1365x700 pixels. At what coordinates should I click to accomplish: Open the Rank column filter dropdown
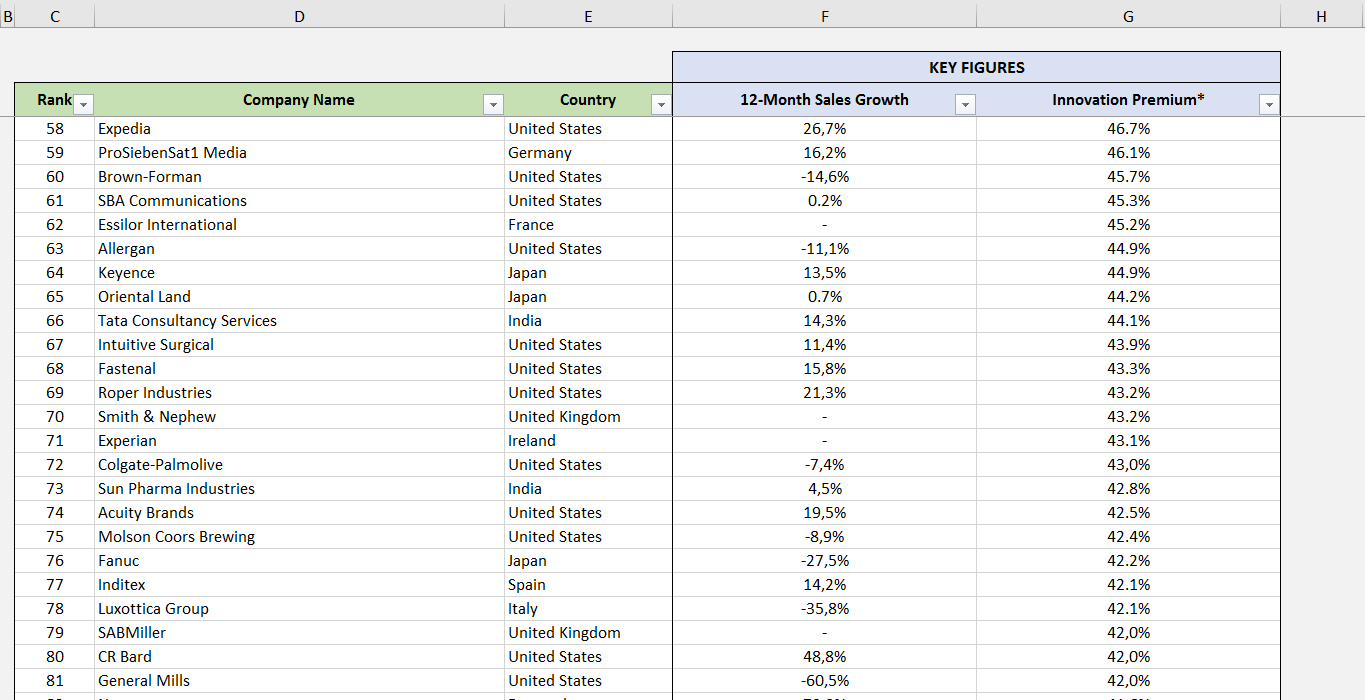tap(84, 104)
